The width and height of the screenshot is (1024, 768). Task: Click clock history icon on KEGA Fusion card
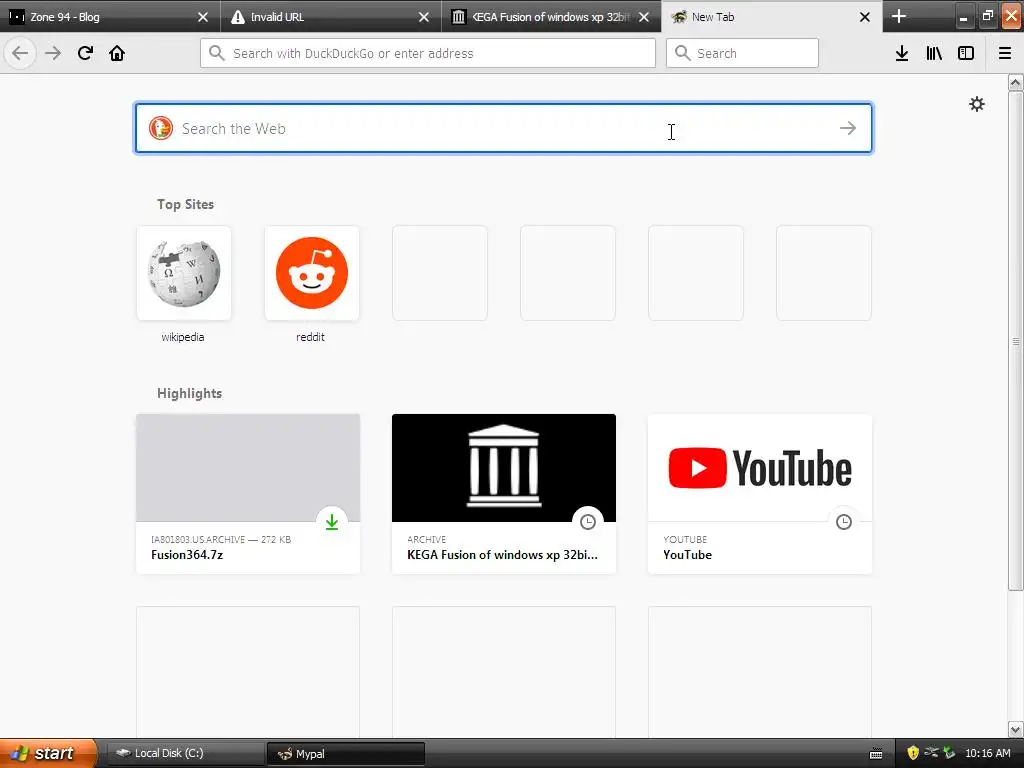[588, 521]
